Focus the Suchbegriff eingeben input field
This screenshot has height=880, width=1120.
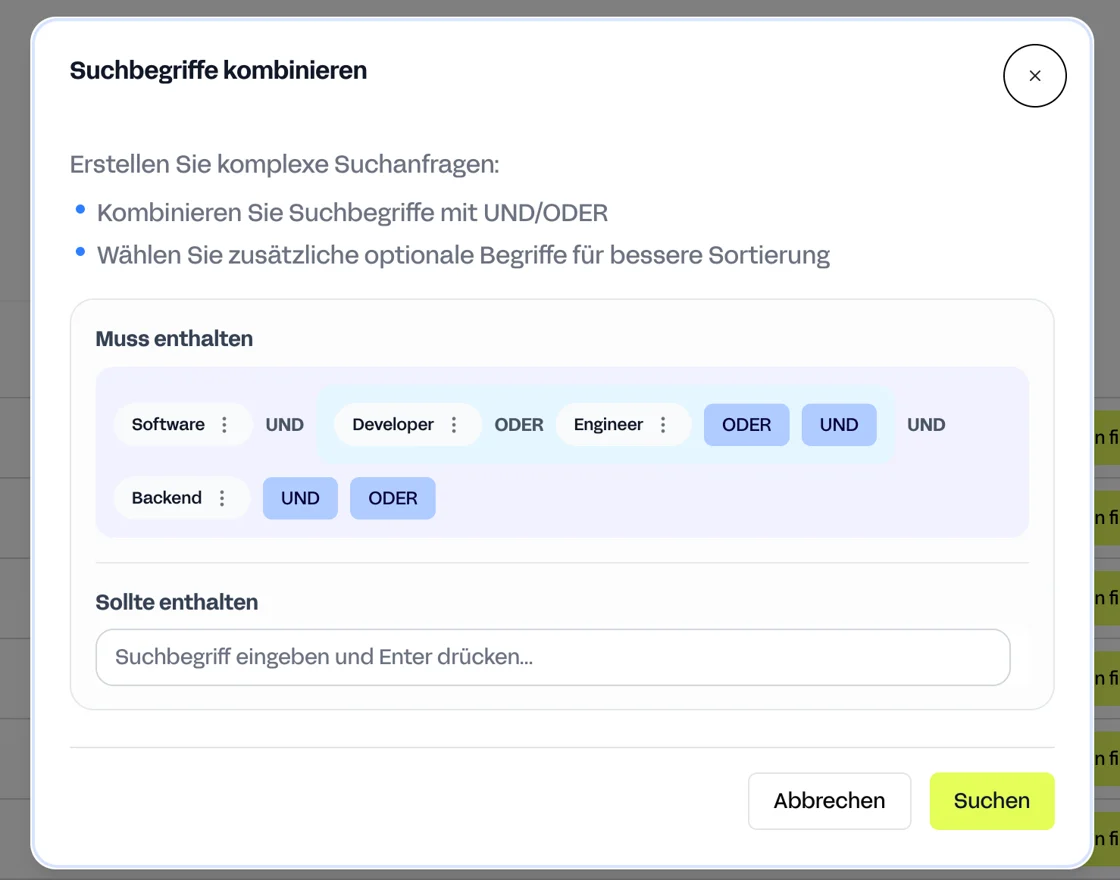tap(553, 657)
